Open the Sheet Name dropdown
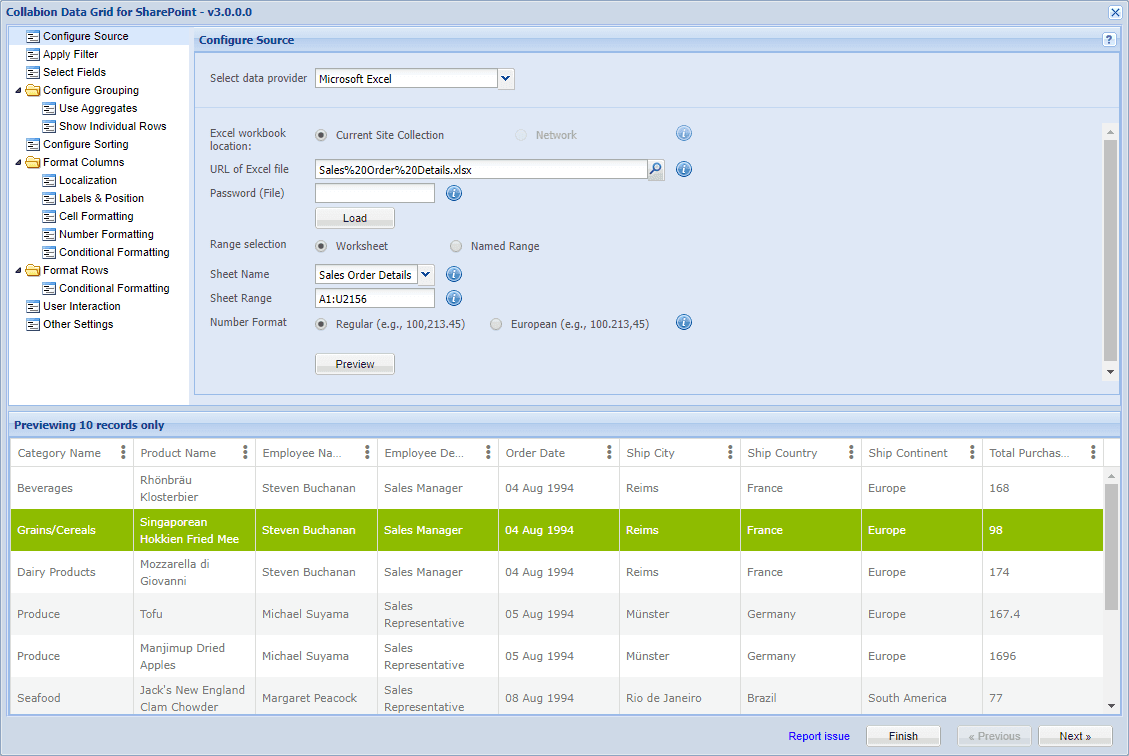Image resolution: width=1129 pixels, height=756 pixels. 426,274
